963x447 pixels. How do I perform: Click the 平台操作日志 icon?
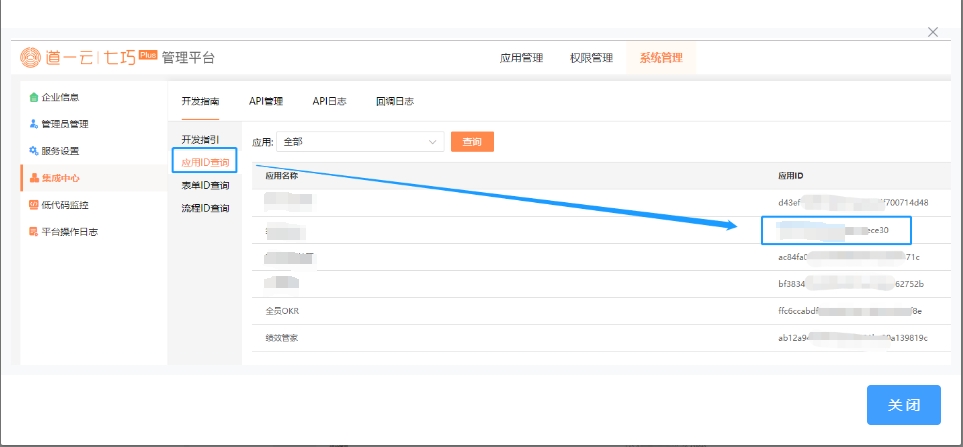click(34, 232)
